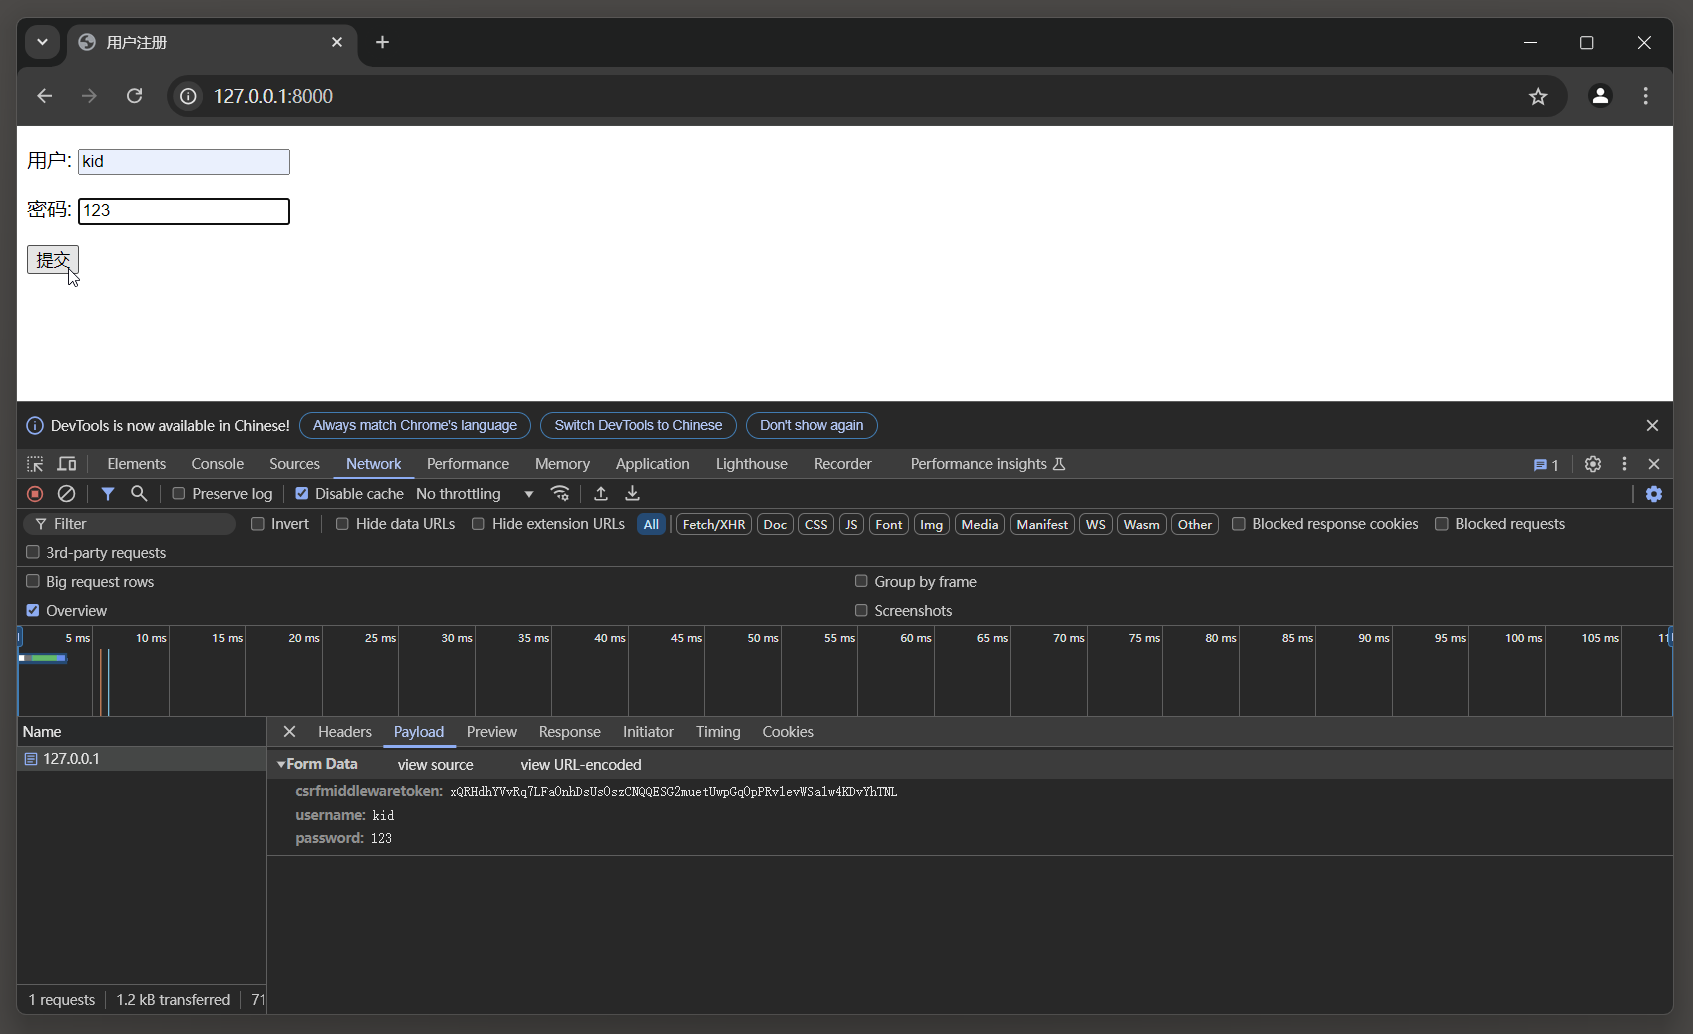Close the request details pane

pos(289,732)
